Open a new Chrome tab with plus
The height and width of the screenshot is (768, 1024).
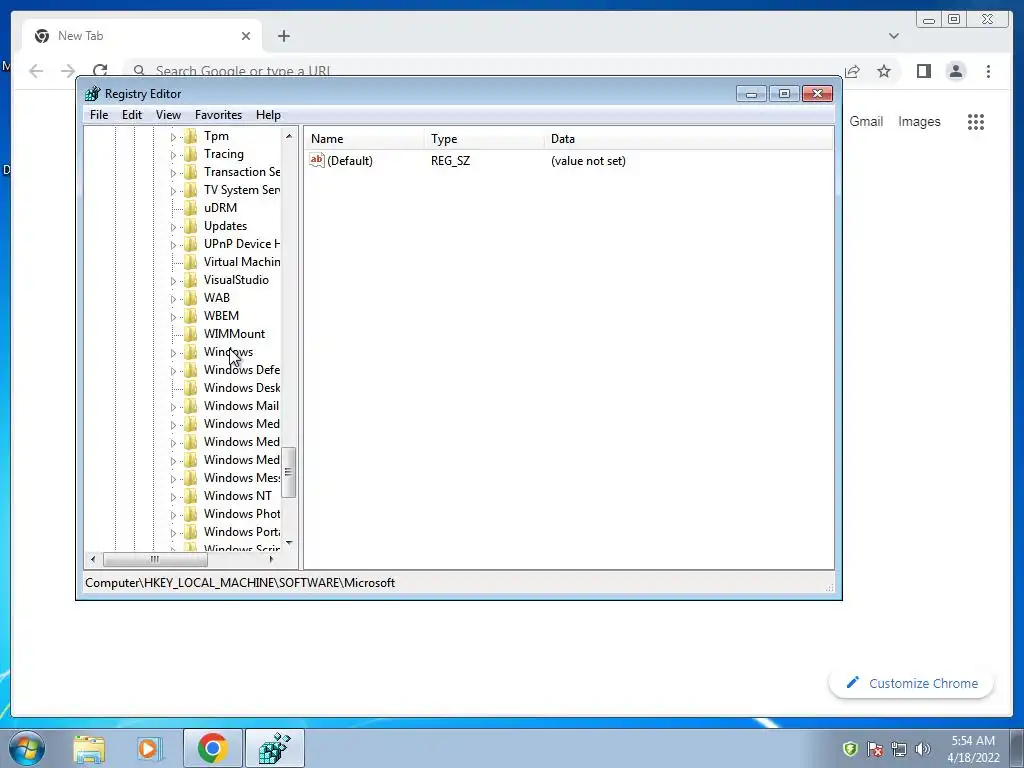click(x=283, y=36)
